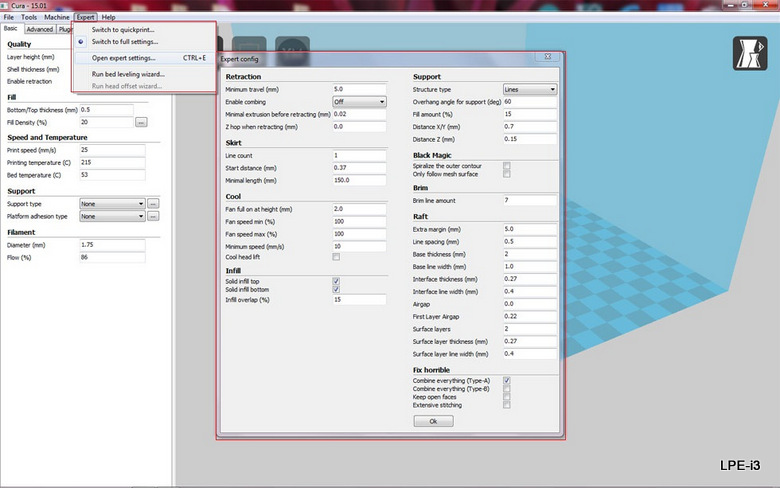This screenshot has height=488, width=780.
Task: Close the Expert config dialog
Action: pyautogui.click(x=548, y=59)
